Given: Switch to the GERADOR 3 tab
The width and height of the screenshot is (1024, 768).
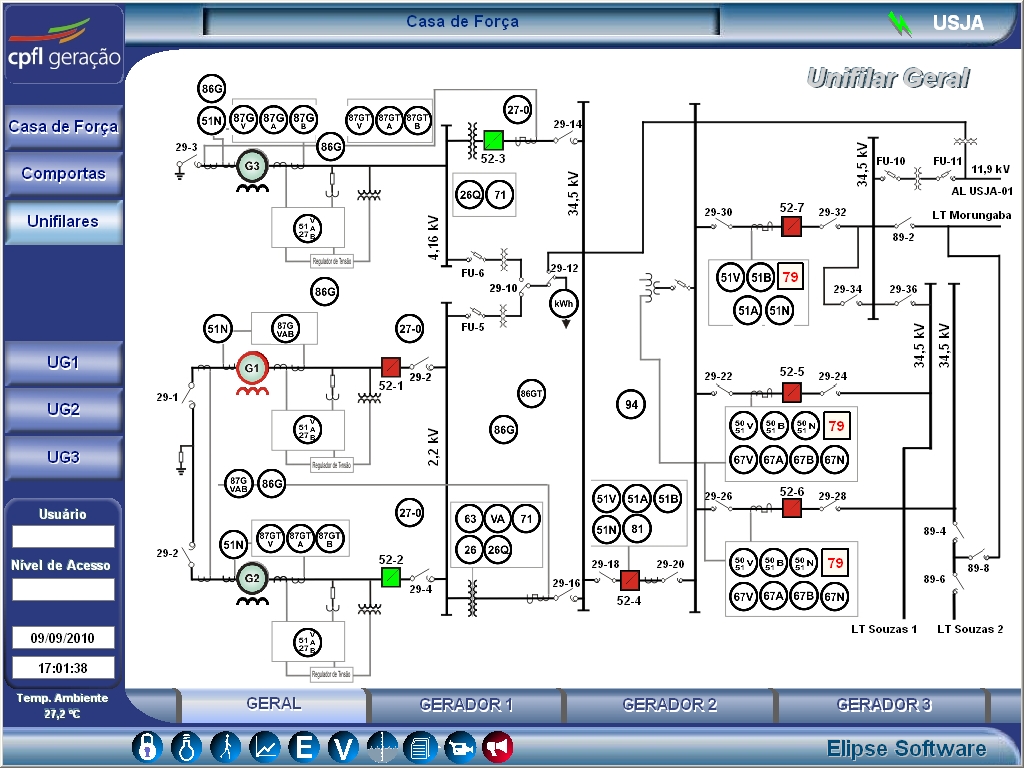Looking at the screenshot, I should coord(884,705).
